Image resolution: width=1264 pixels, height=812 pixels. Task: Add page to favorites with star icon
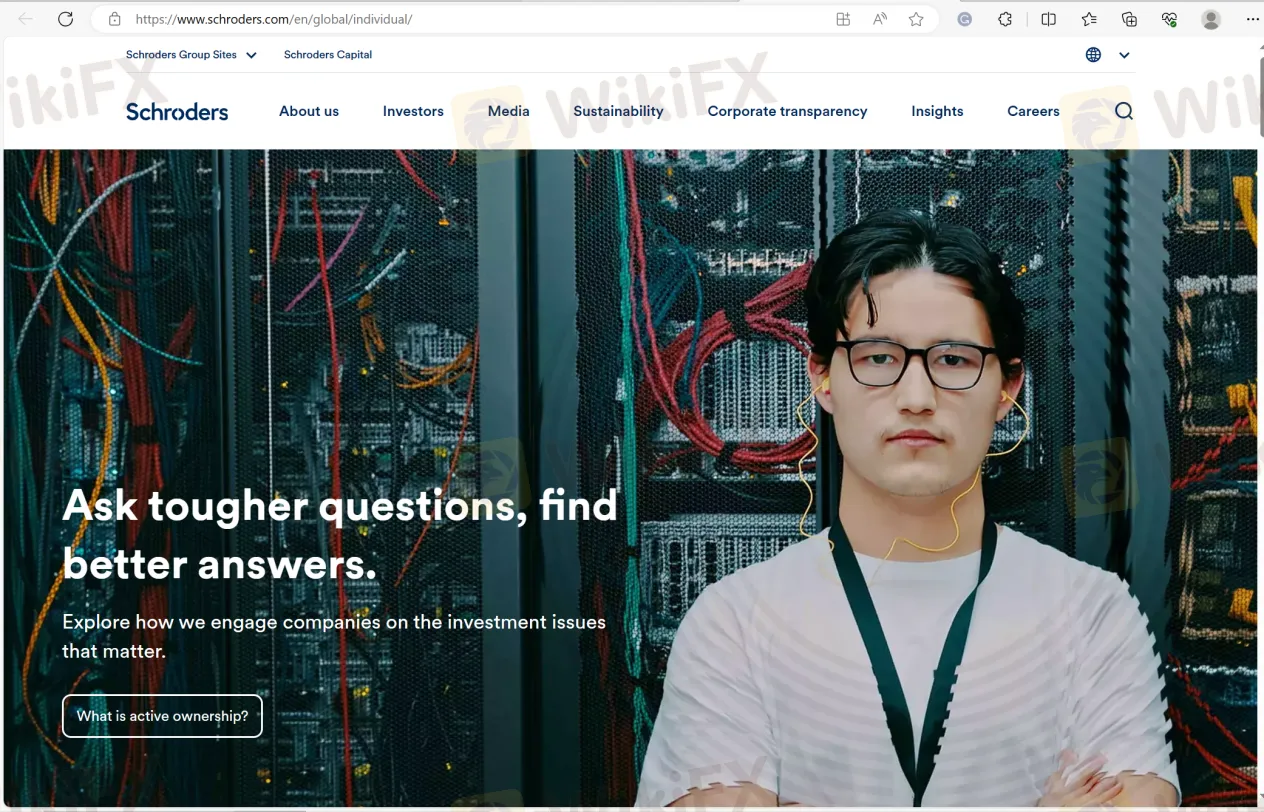[x=916, y=19]
